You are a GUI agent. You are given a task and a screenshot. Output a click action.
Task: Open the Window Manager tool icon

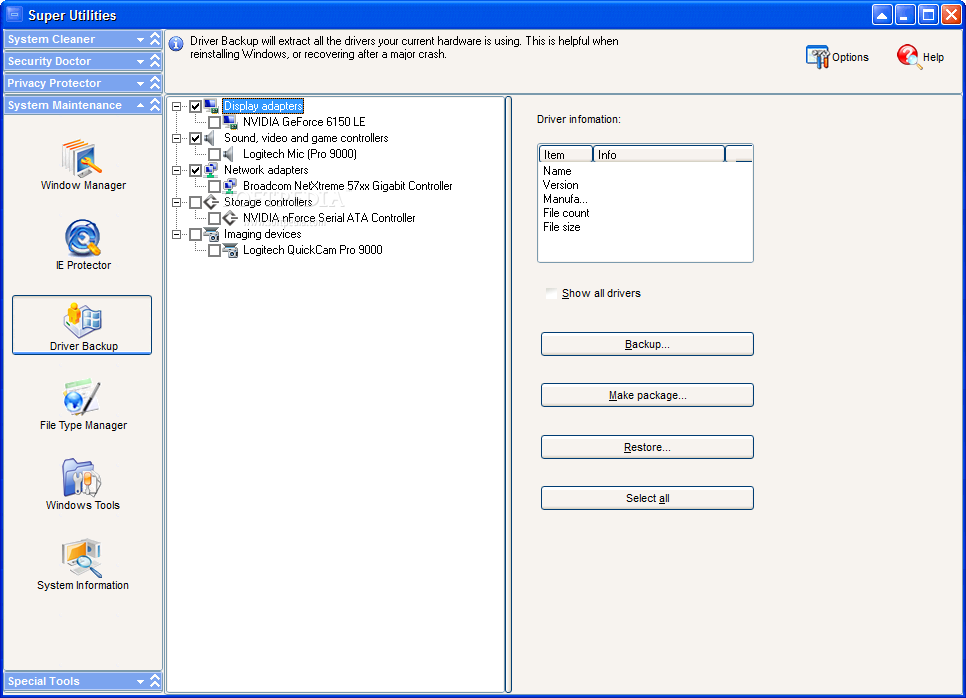(82, 158)
